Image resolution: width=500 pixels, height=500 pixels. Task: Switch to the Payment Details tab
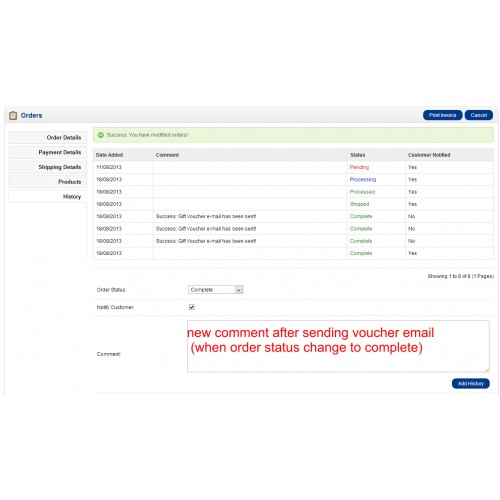tap(47, 152)
